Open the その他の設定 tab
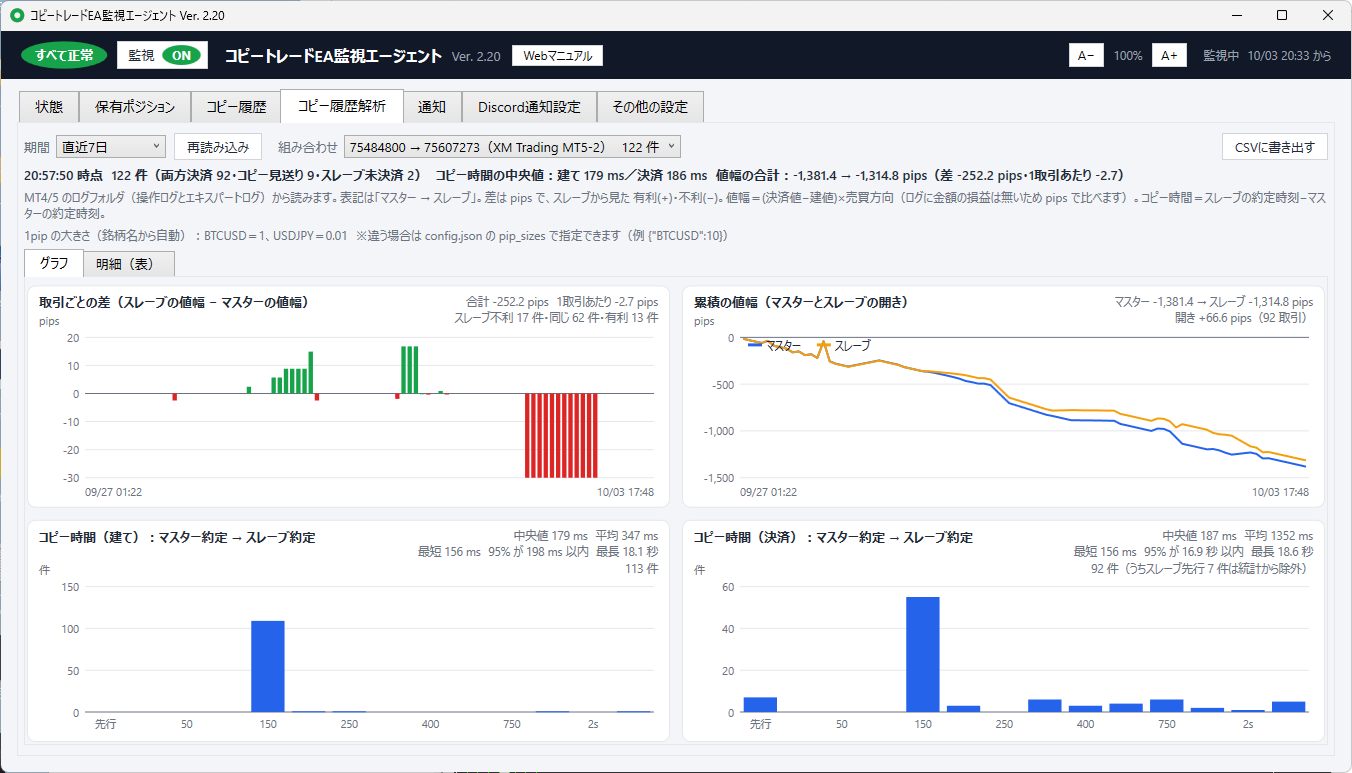Viewport: 1352px width, 773px height. [650, 107]
